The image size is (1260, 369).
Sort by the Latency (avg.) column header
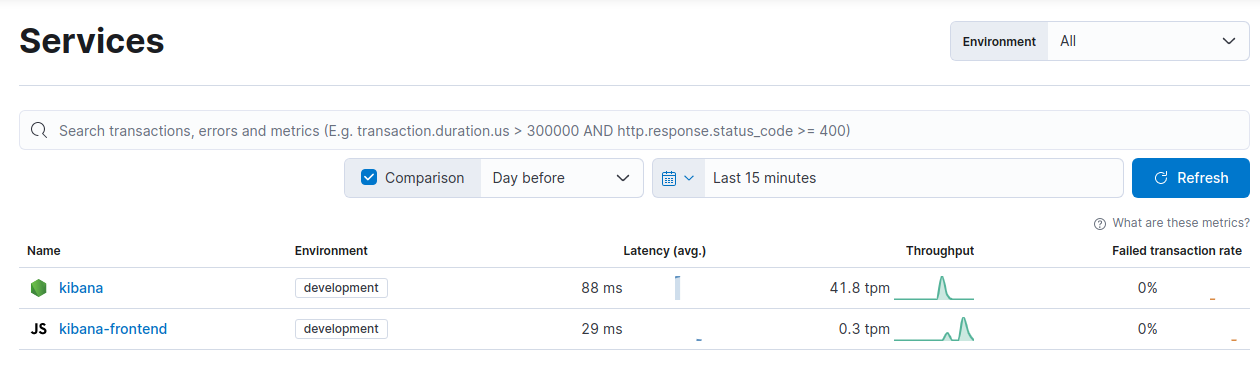[x=671, y=251]
